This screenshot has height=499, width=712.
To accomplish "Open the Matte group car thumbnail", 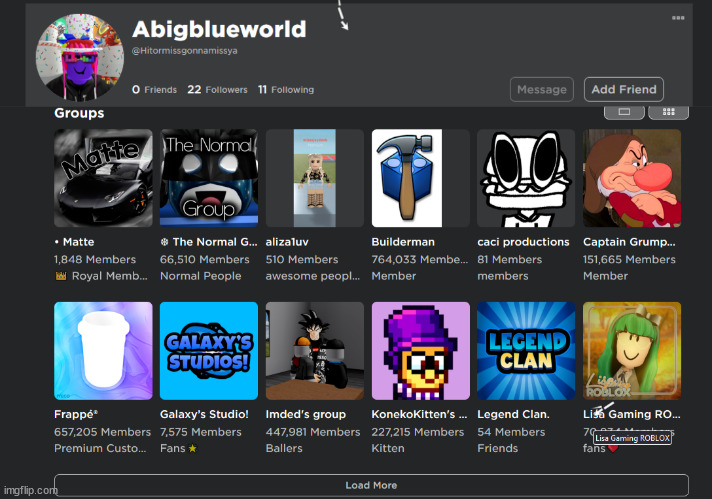I will click(103, 178).
